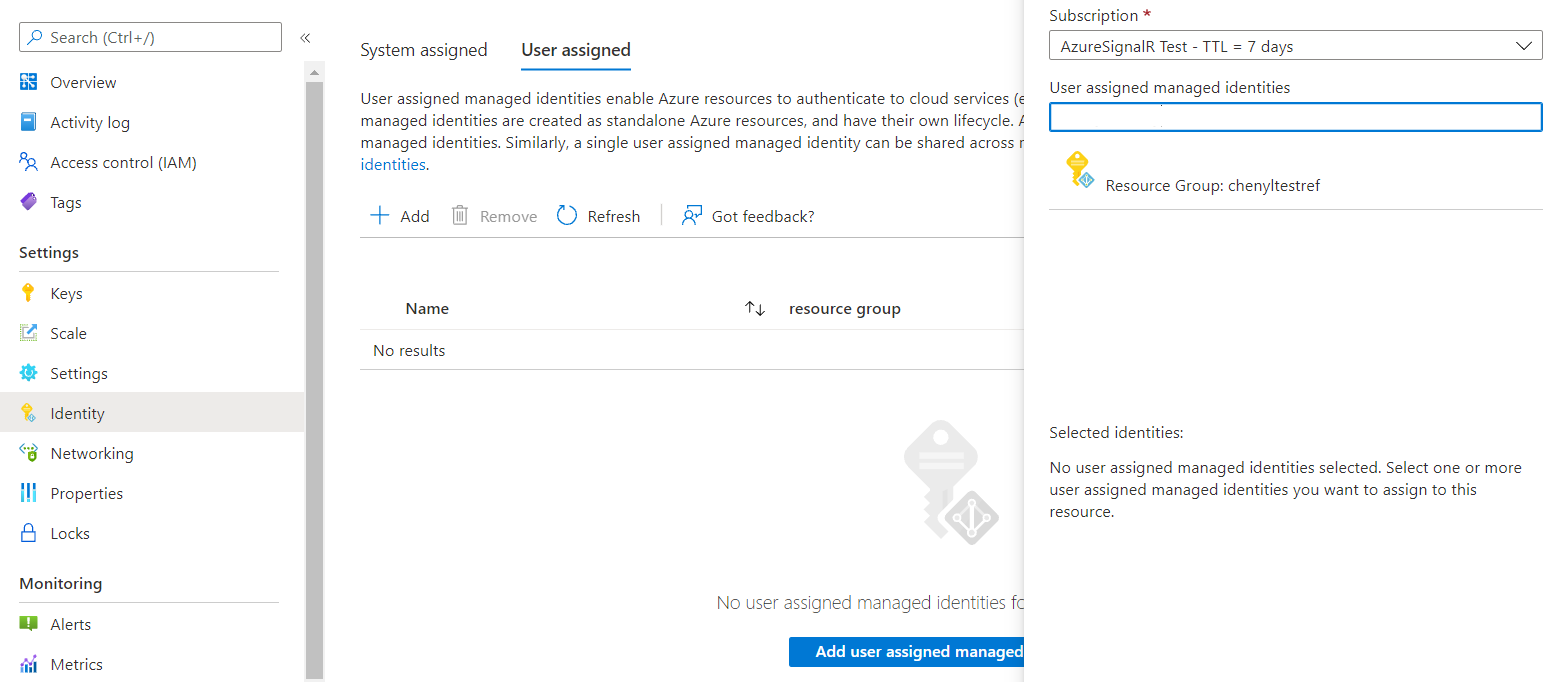Open the identities hyperlink in description

click(x=392, y=164)
